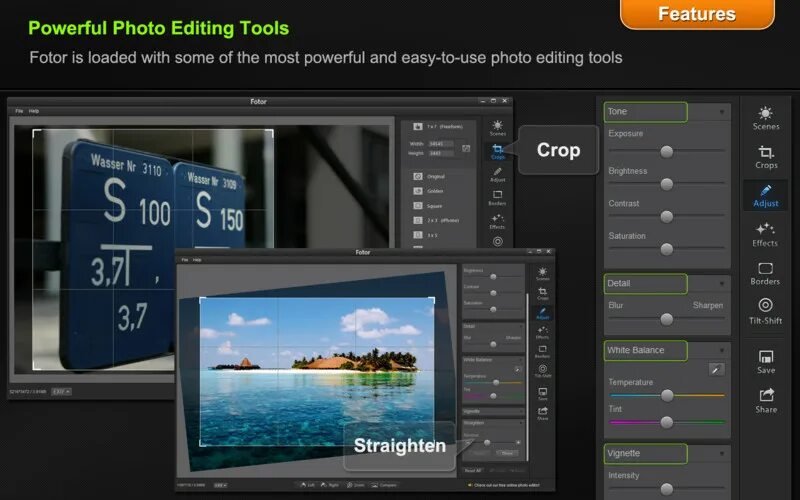Pick white balance eyedropper in enlarged panel
Image resolution: width=800 pixels, height=500 pixels.
(x=716, y=369)
